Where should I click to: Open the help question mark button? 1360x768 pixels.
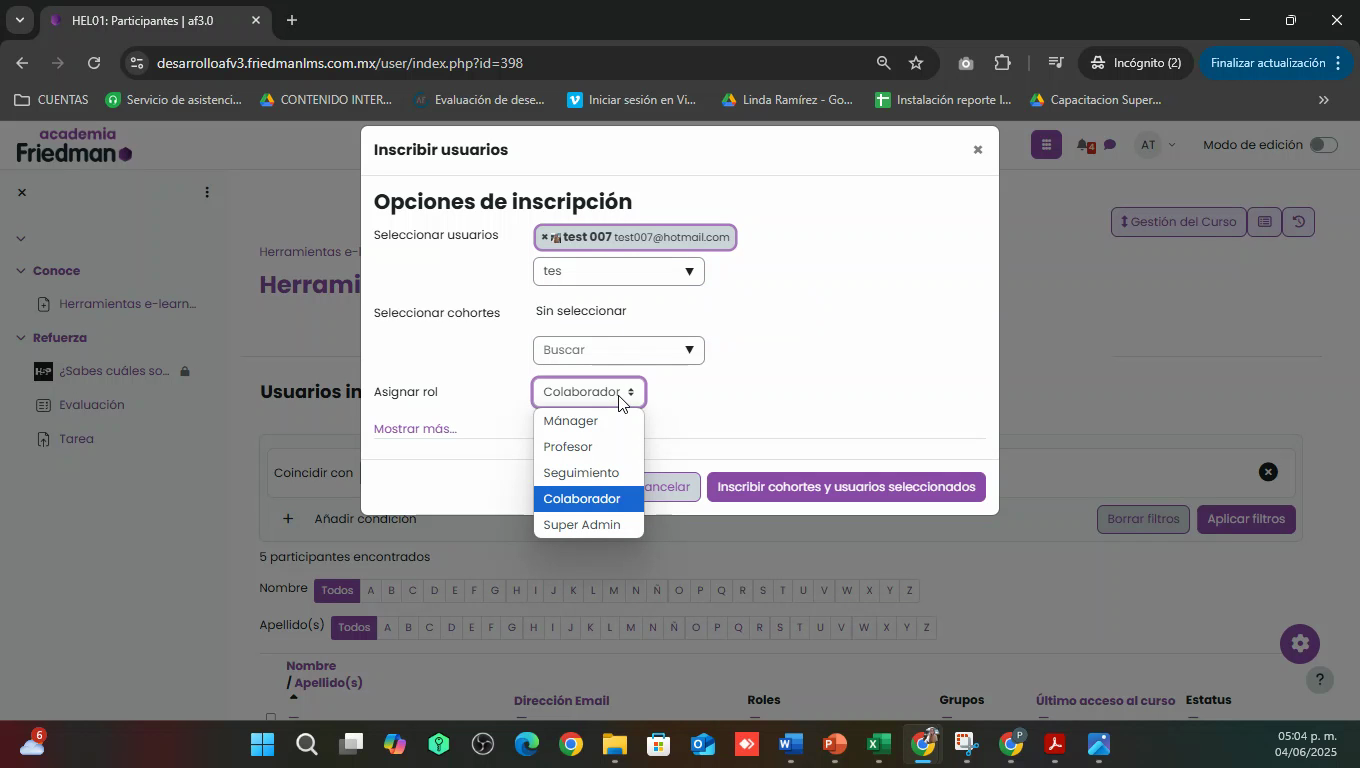pyautogui.click(x=1320, y=681)
